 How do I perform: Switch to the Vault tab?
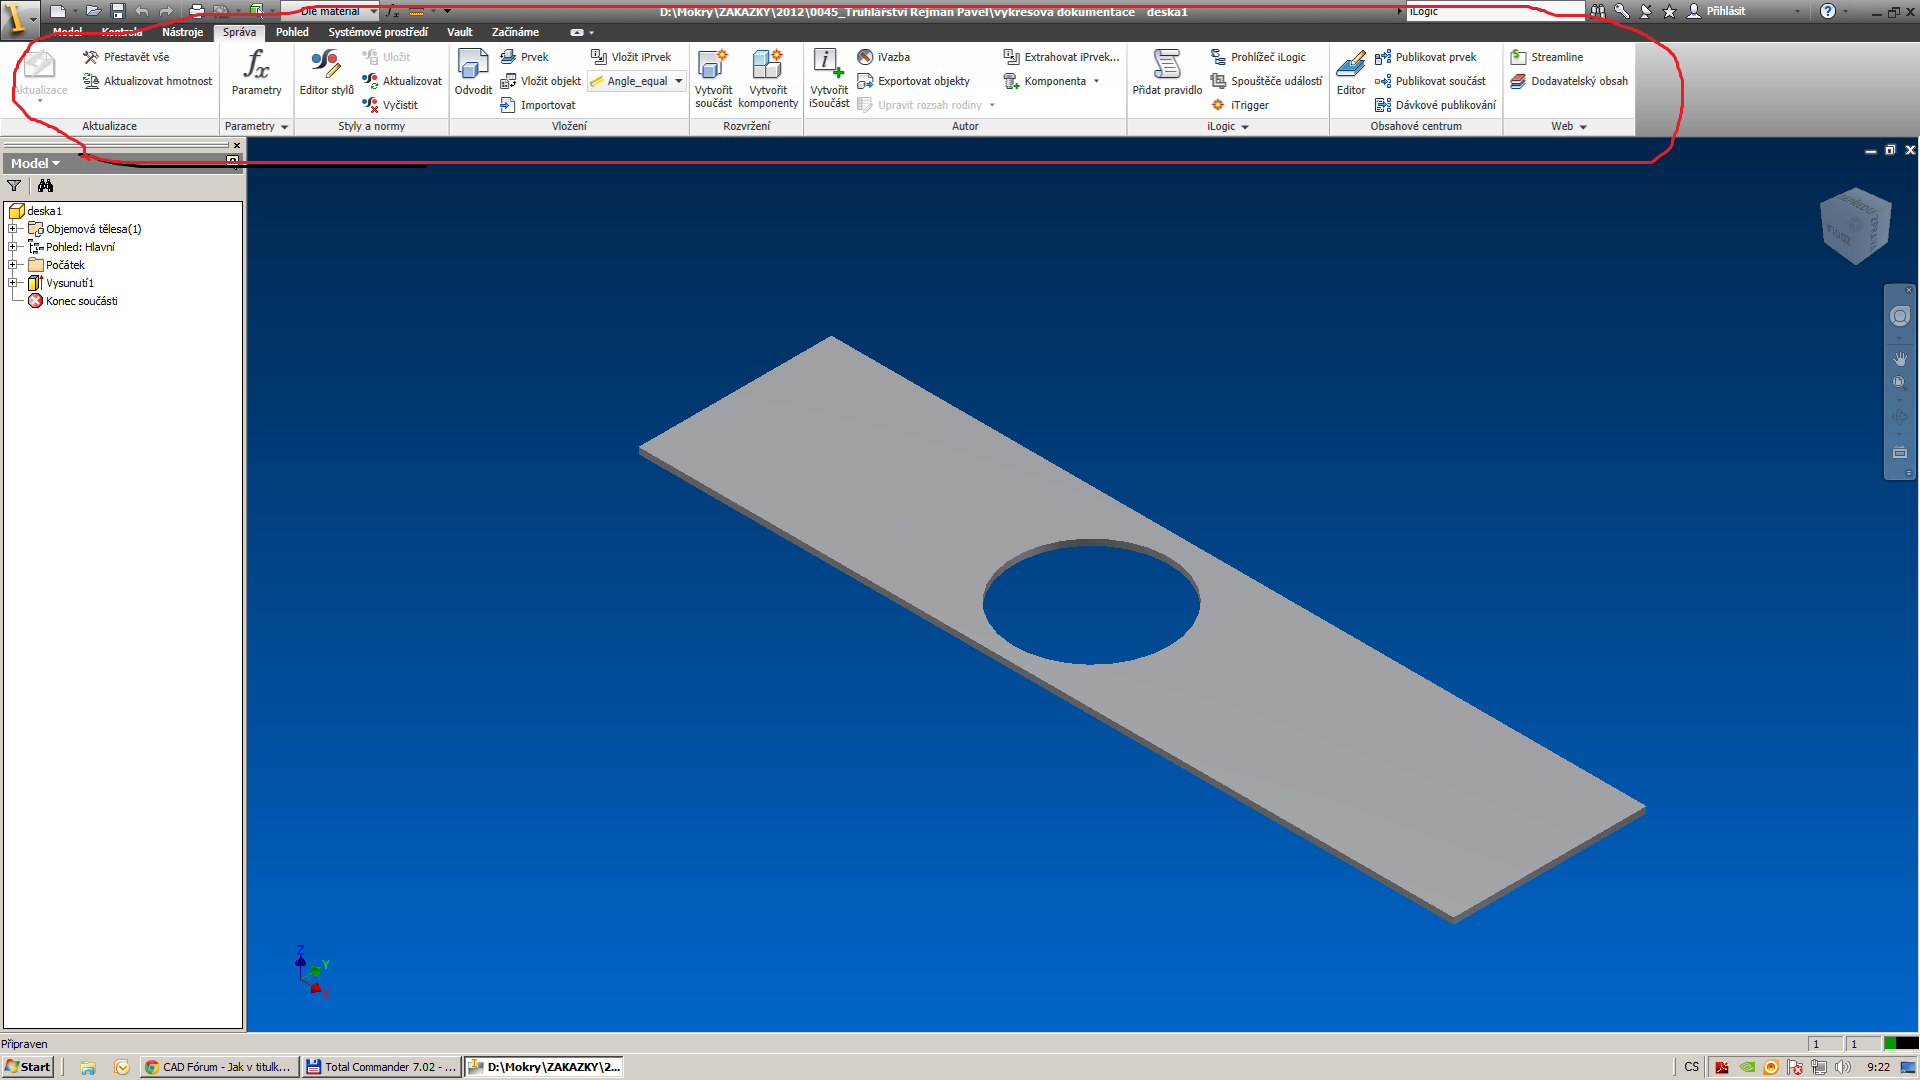459,32
